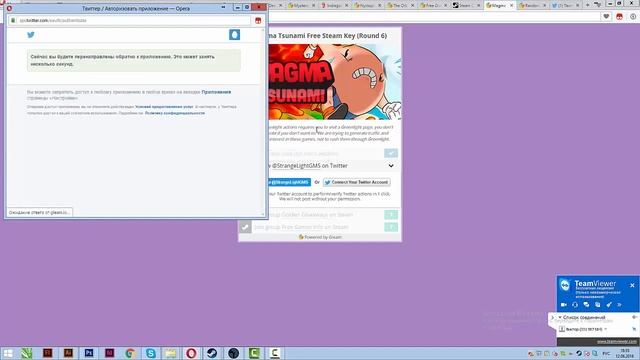640x360 pixels.
Task: Click the circular icon at far right of Opera toolbar
Action: tap(633, 17)
